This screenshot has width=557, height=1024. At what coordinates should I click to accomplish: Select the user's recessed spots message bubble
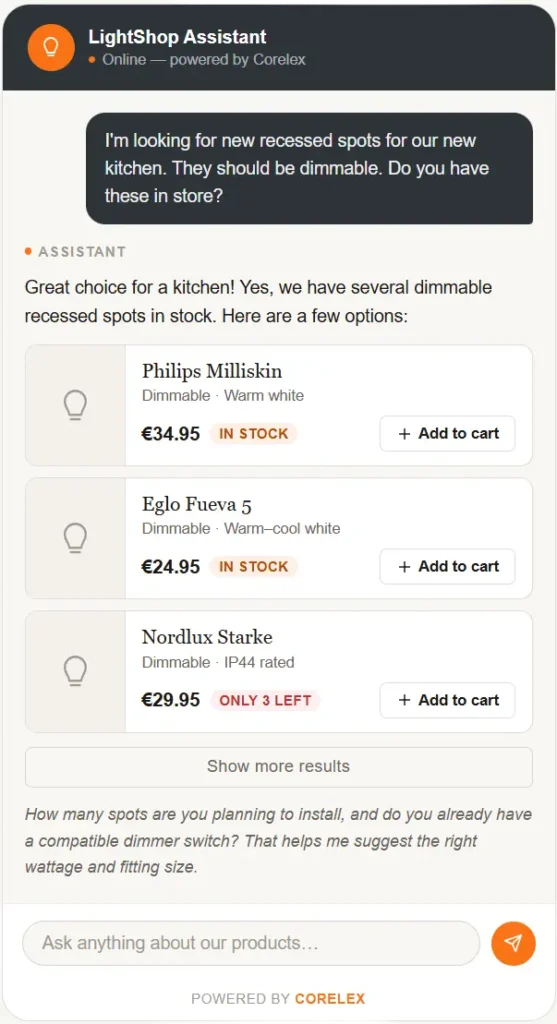(x=310, y=168)
